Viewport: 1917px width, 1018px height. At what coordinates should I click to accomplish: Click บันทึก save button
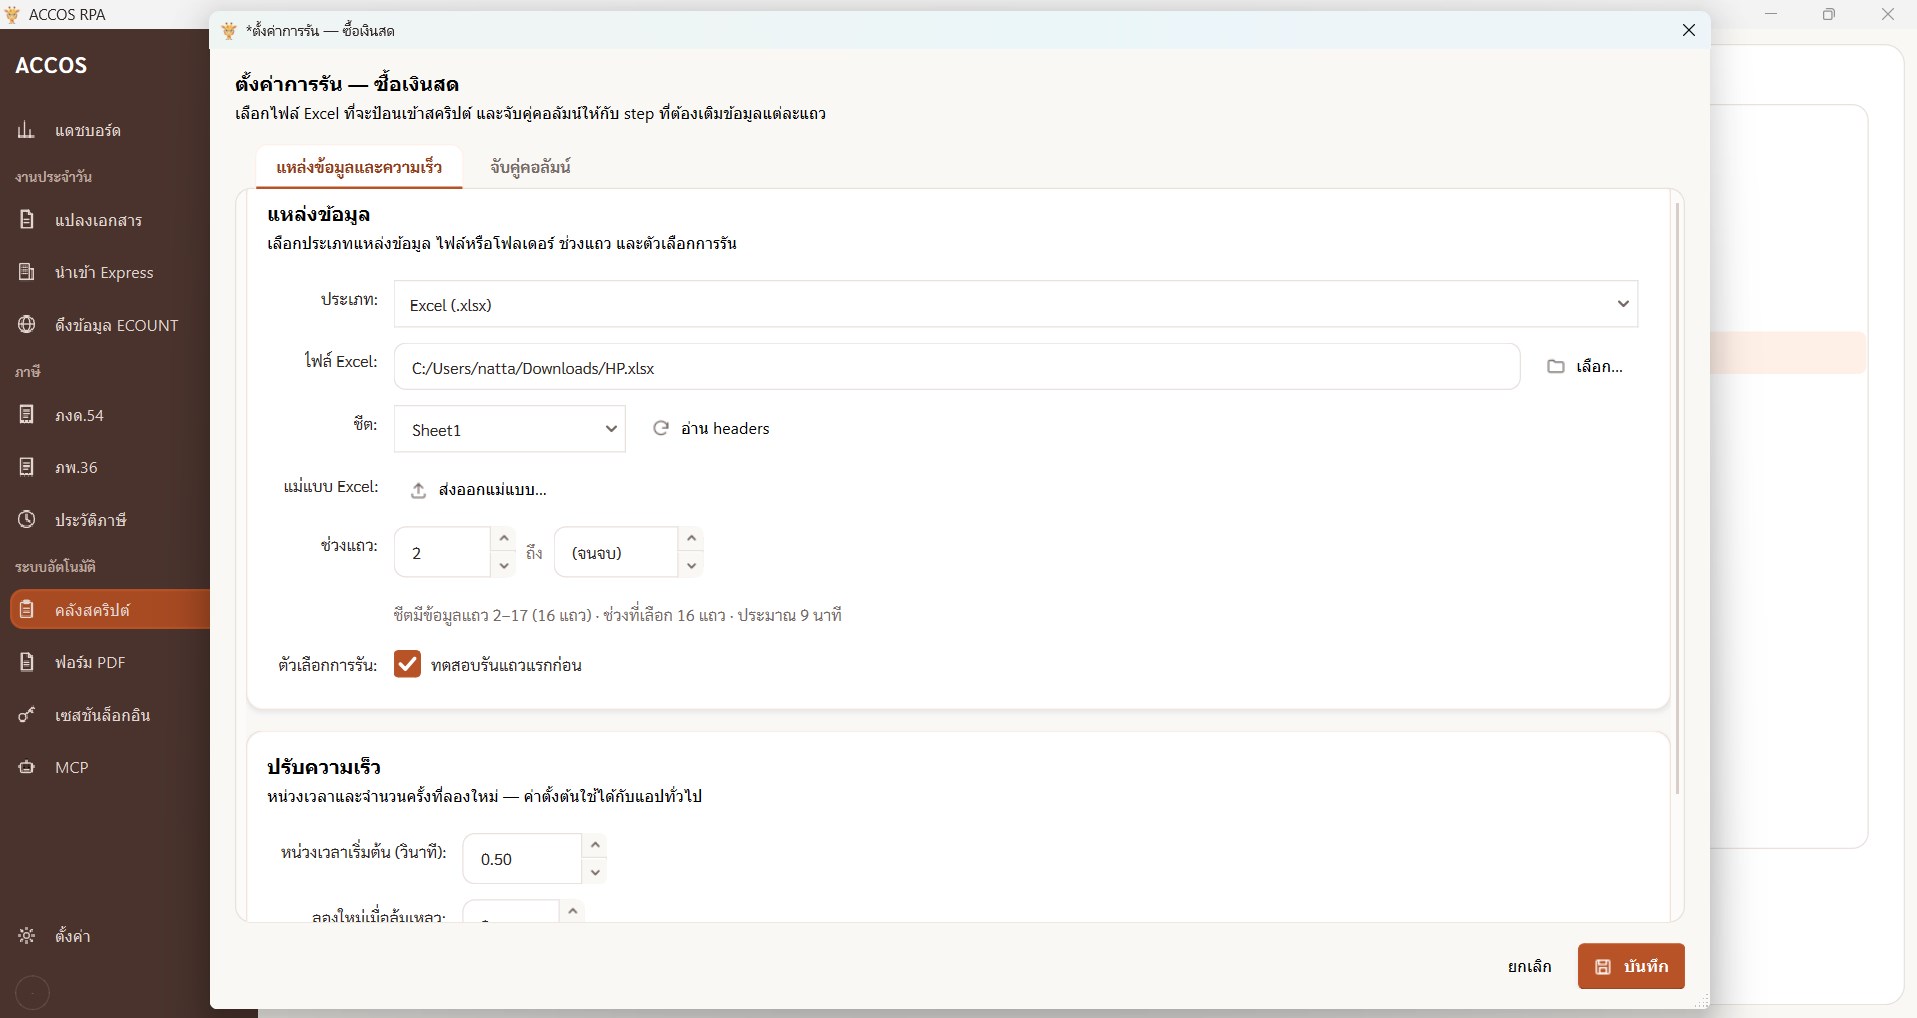point(1631,966)
